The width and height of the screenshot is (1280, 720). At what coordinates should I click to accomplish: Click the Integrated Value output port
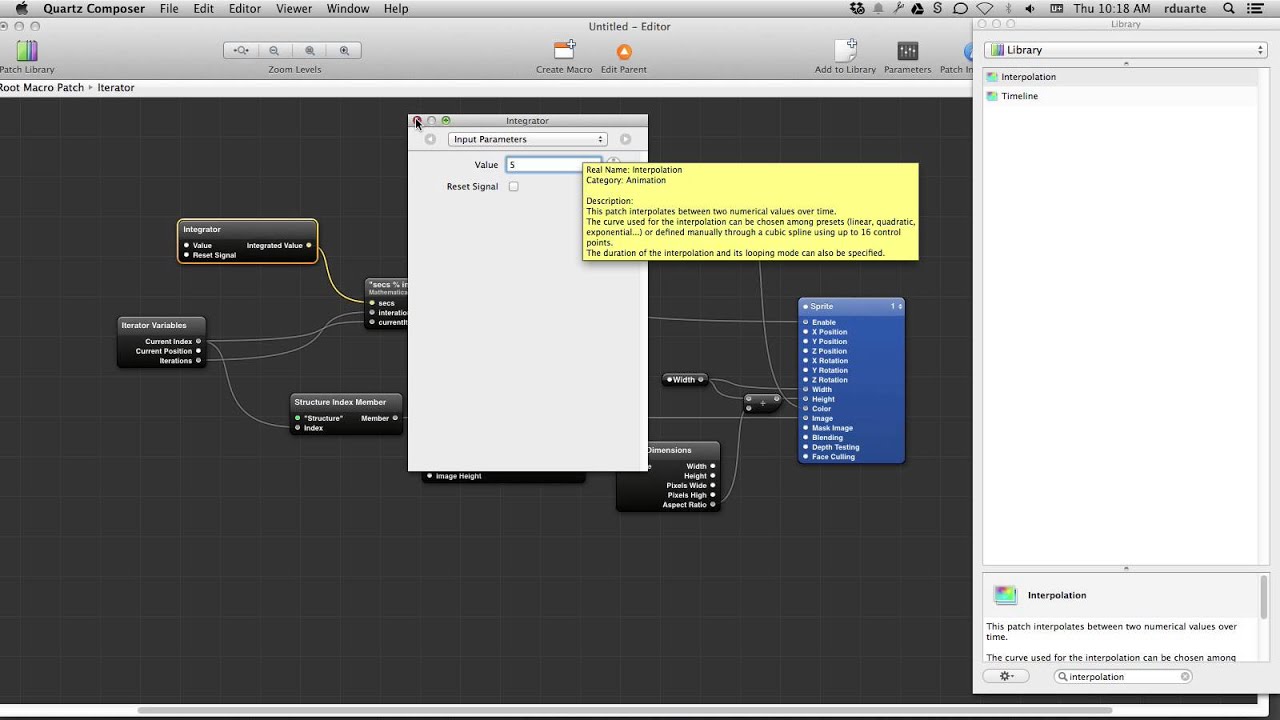pos(308,245)
